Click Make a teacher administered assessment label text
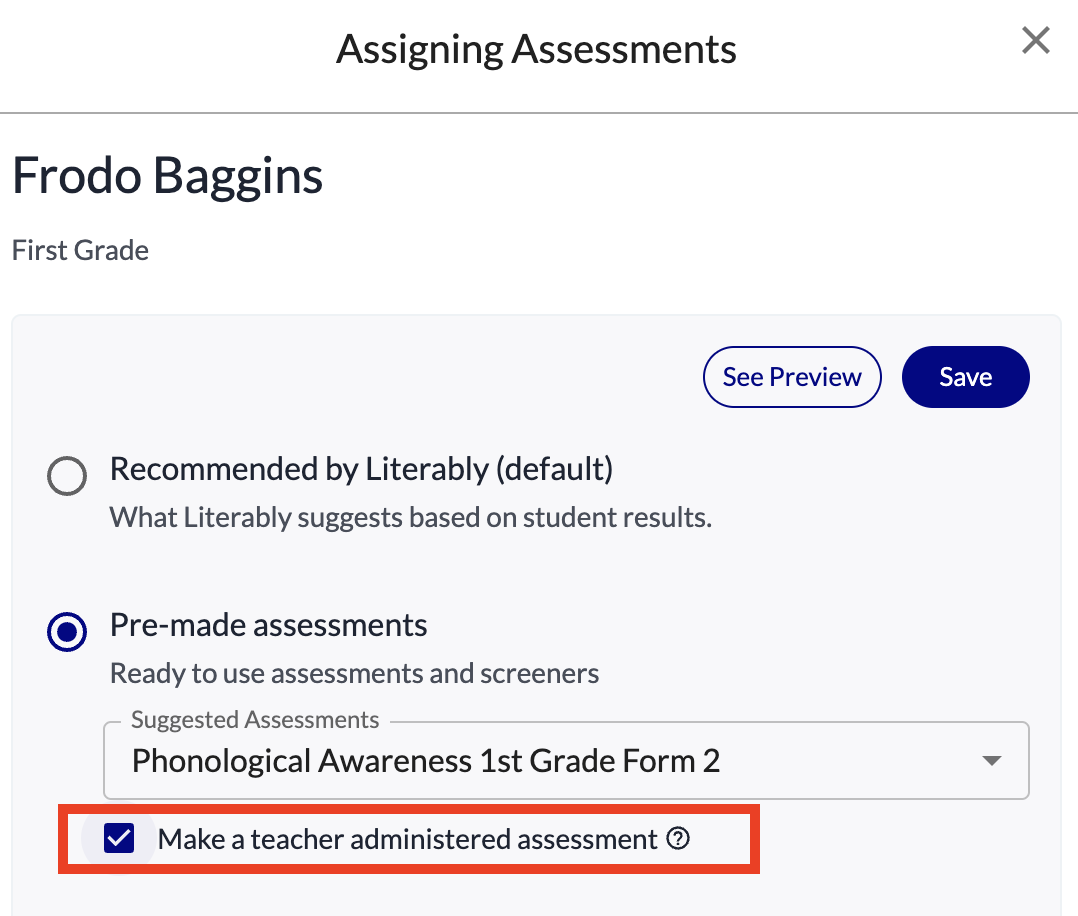The image size is (1078, 916). 408,840
